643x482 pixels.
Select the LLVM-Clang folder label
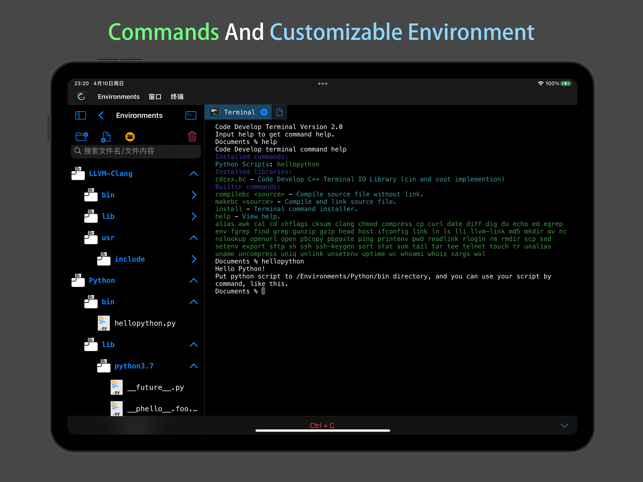click(x=111, y=174)
